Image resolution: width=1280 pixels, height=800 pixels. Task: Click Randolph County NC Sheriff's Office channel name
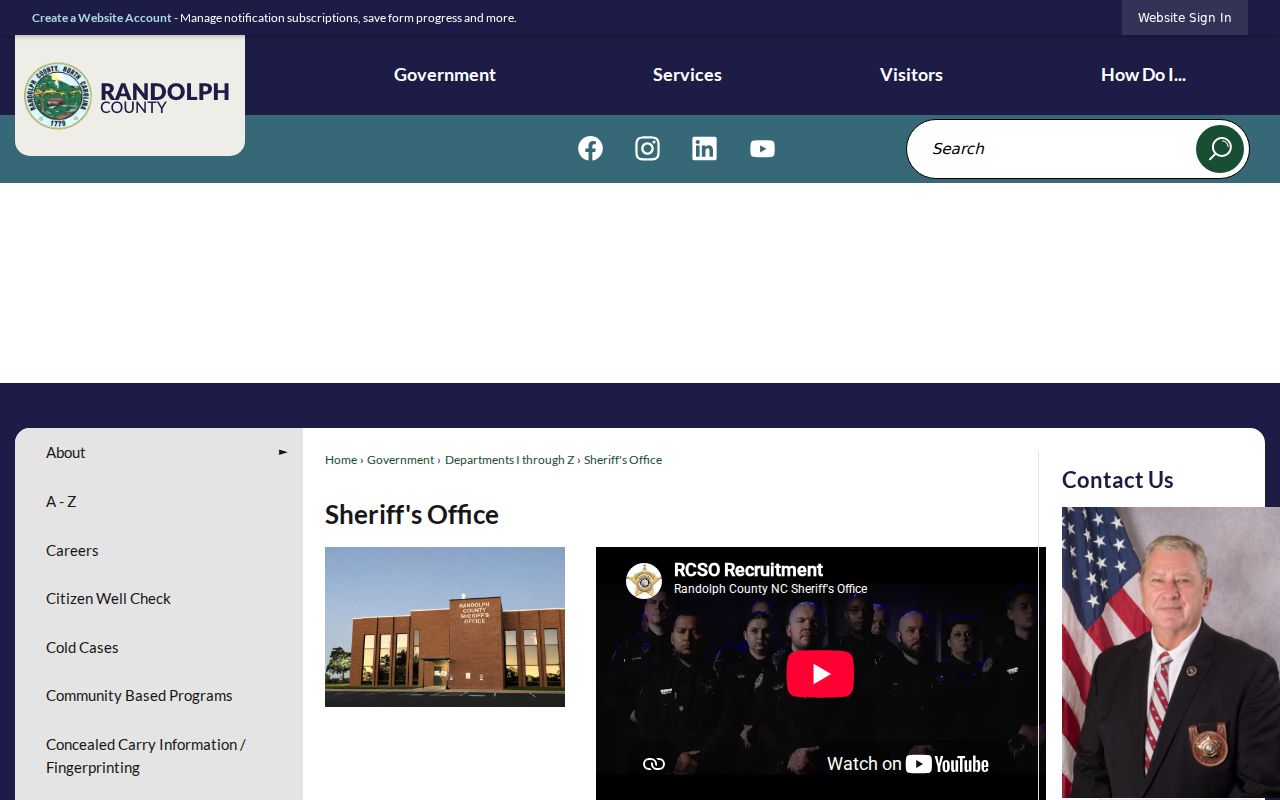click(x=770, y=589)
